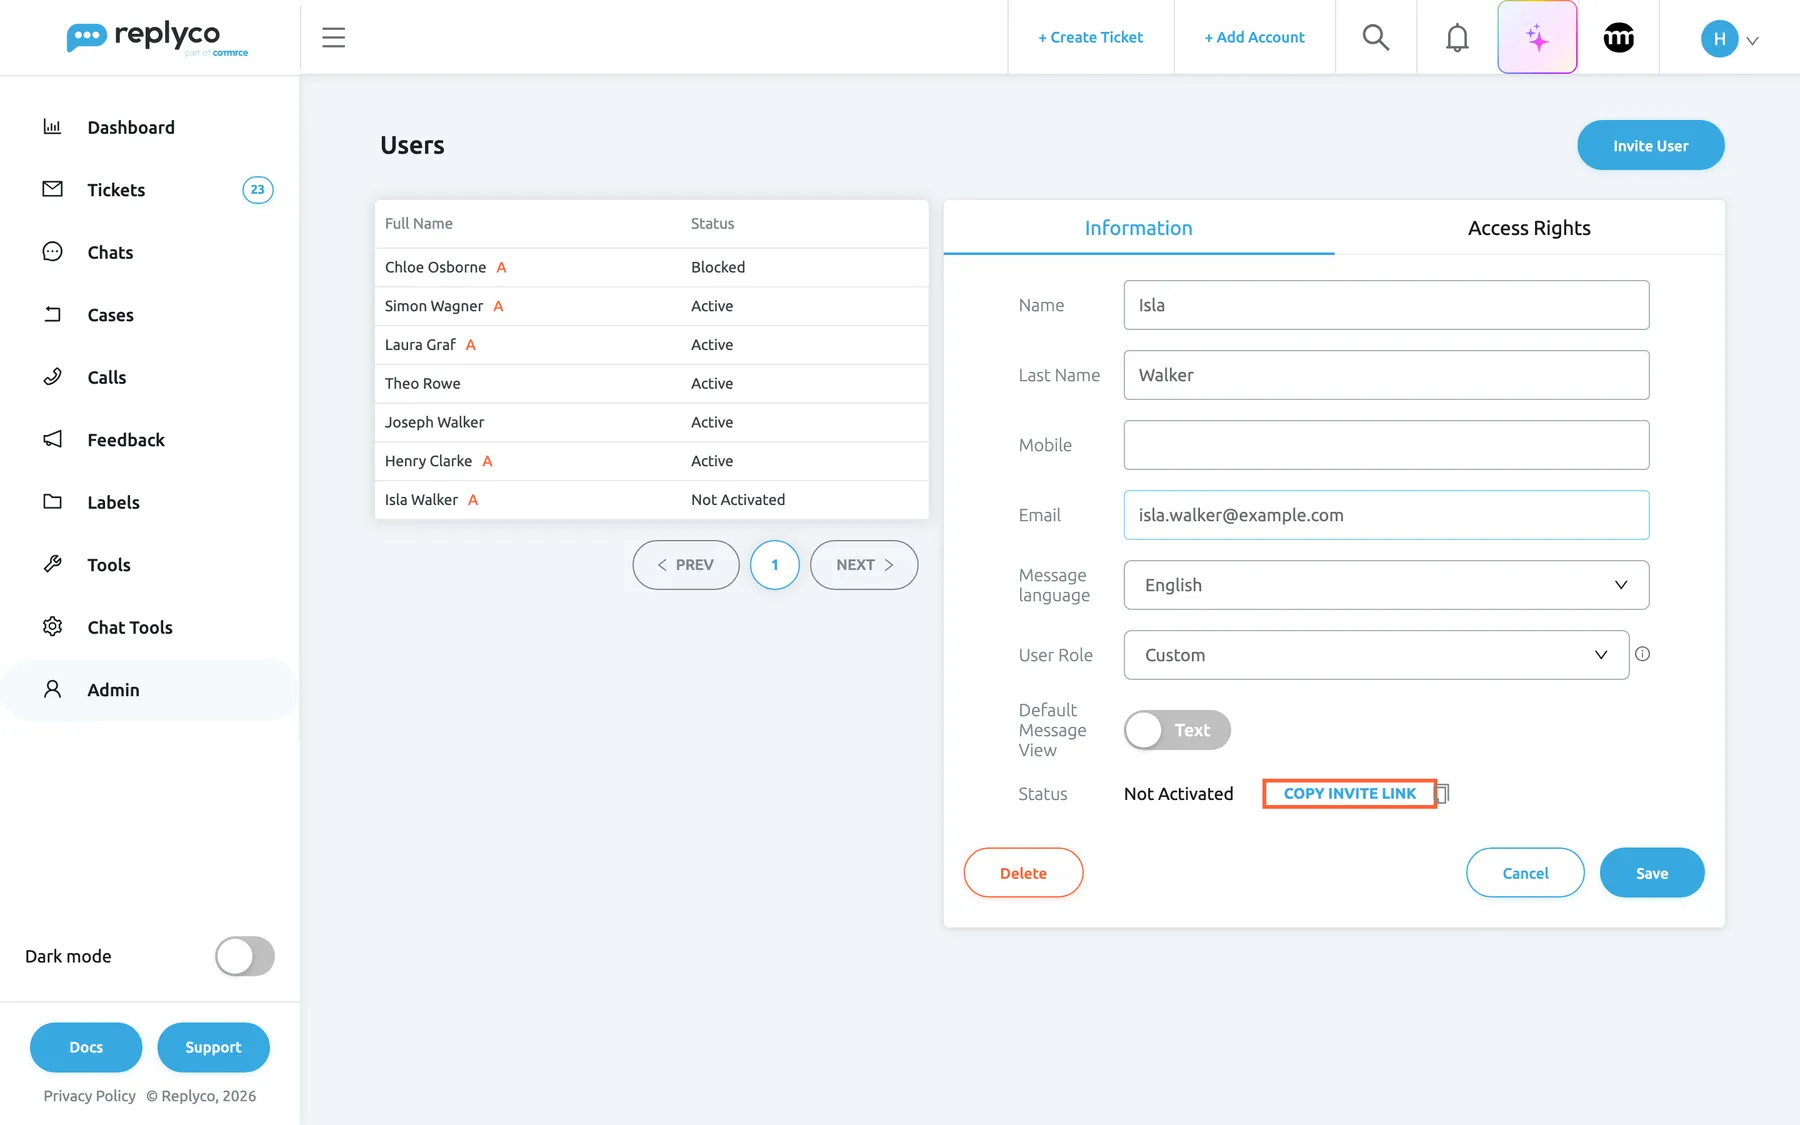The width and height of the screenshot is (1800, 1125).
Task: Open Admin in sidebar
Action: tap(150, 690)
